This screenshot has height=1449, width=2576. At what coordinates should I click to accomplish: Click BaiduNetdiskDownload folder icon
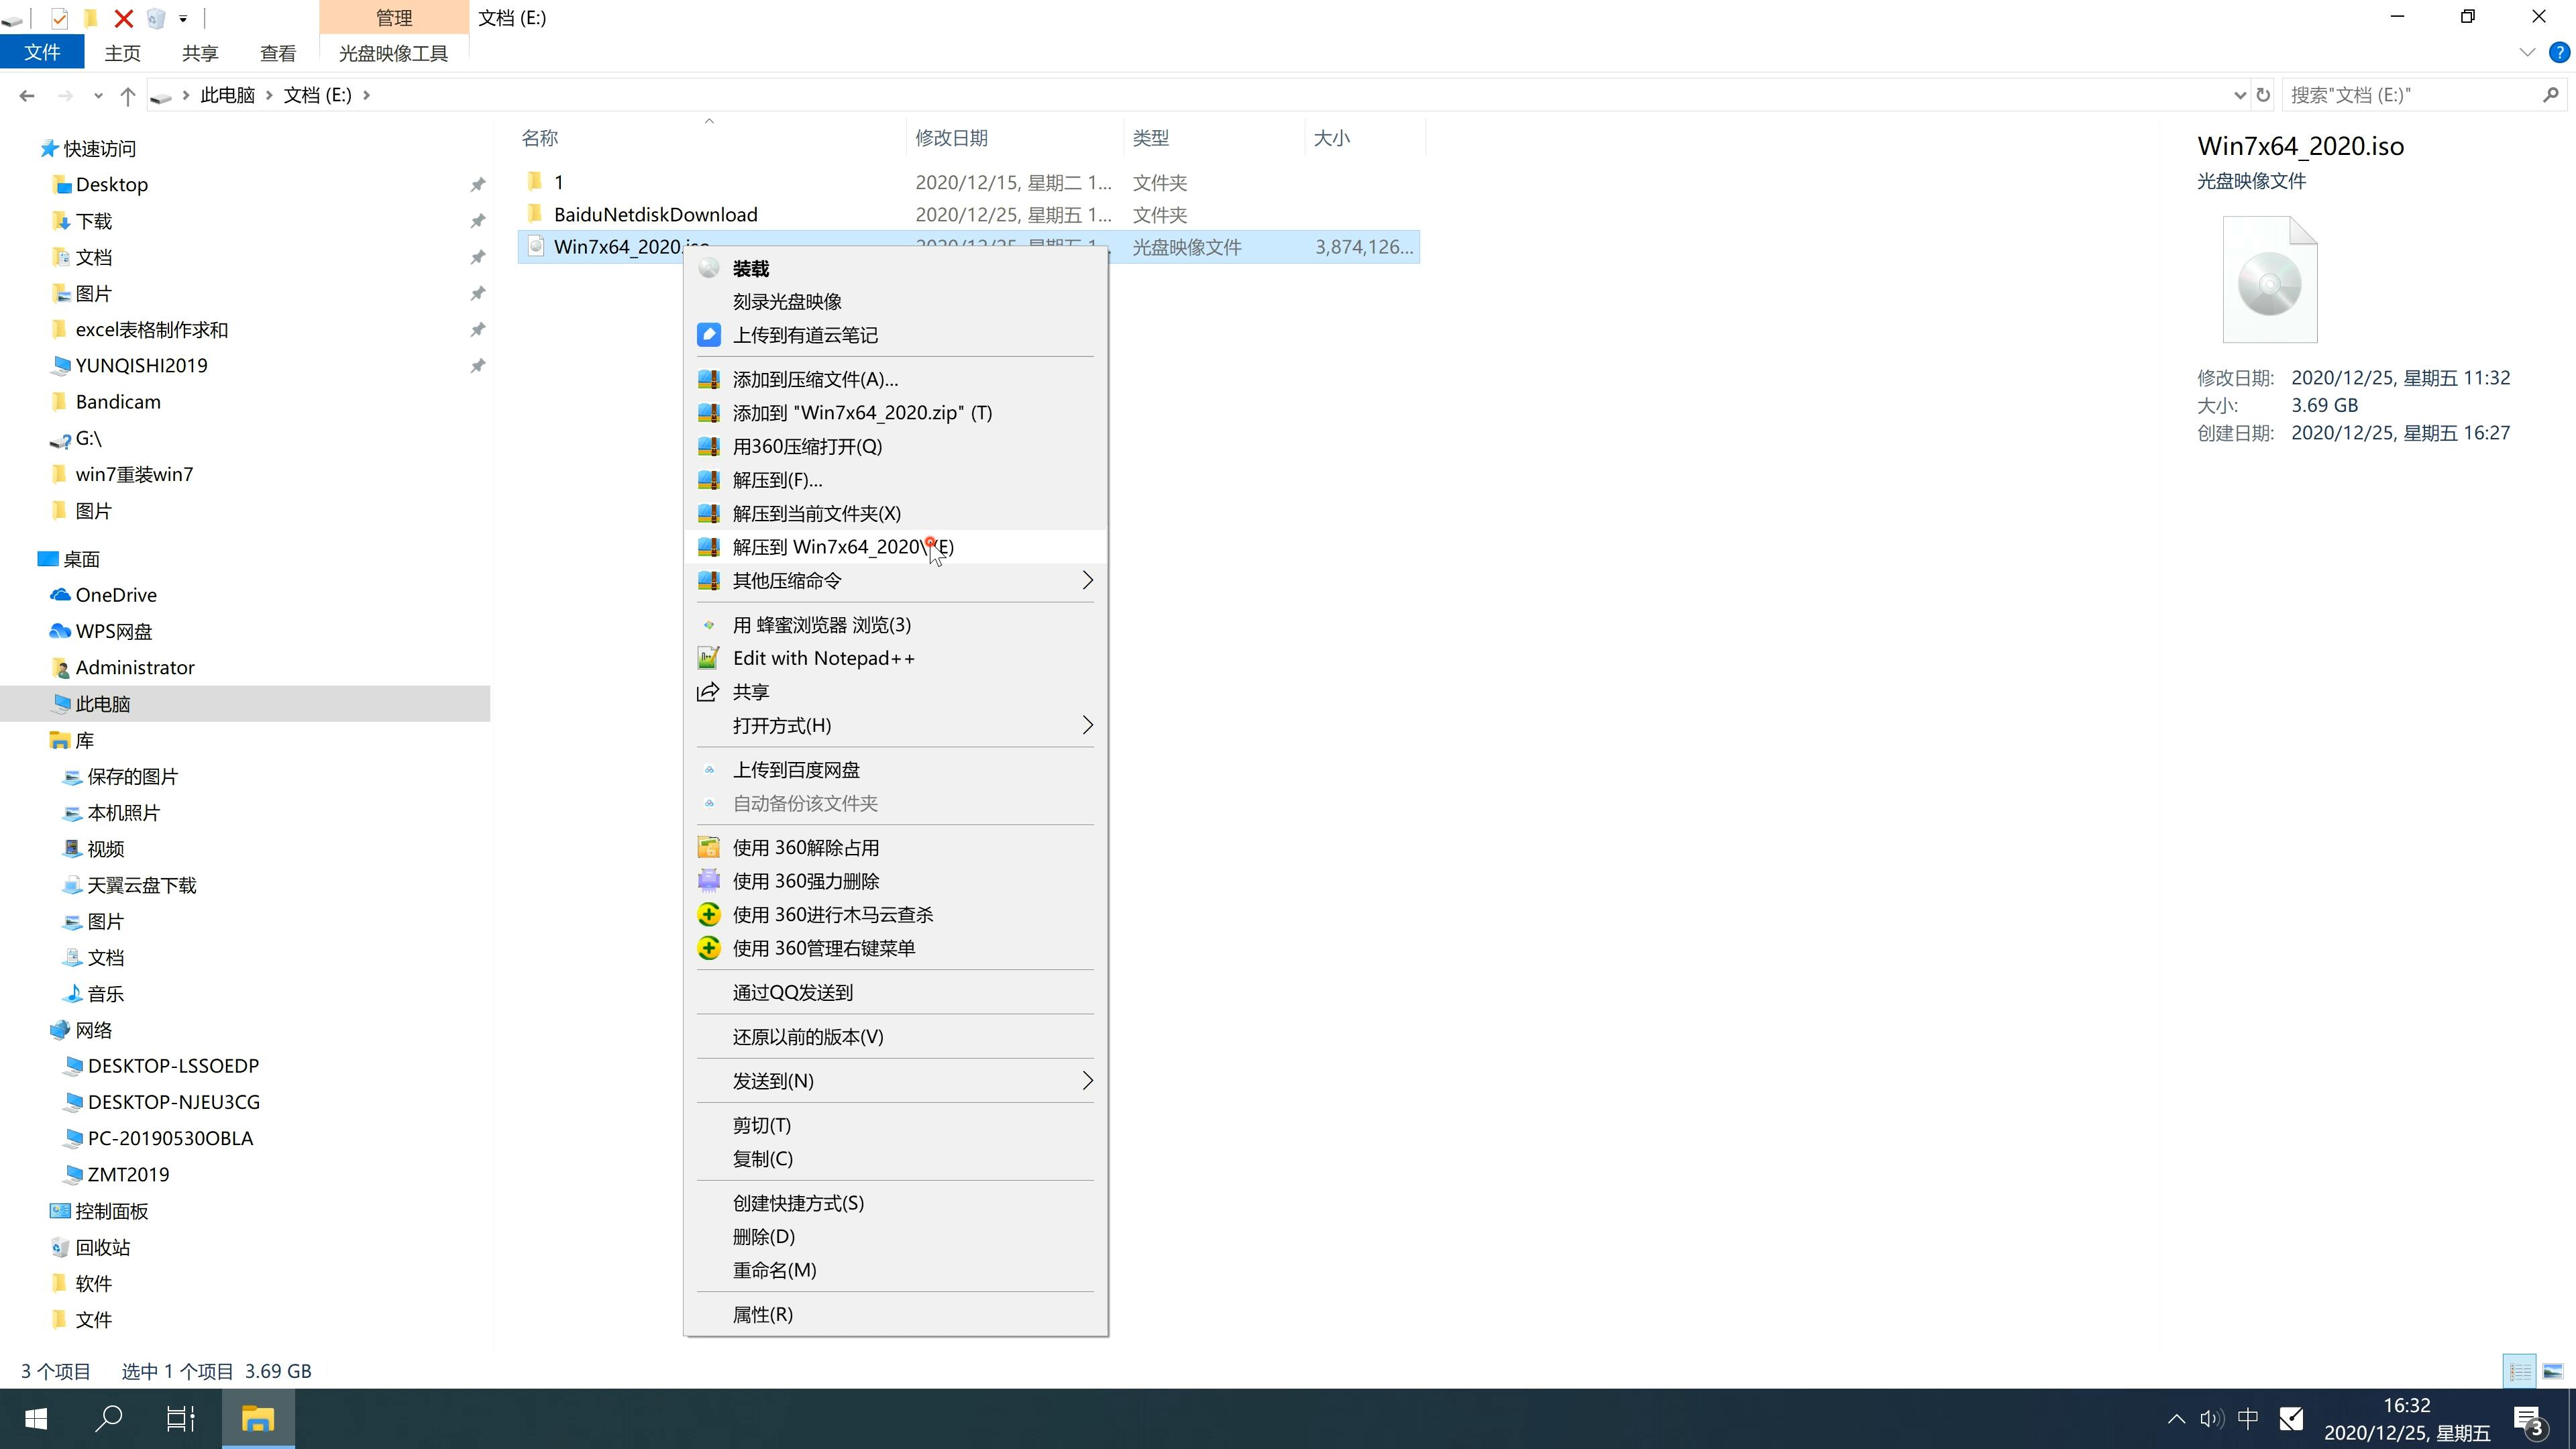(533, 214)
